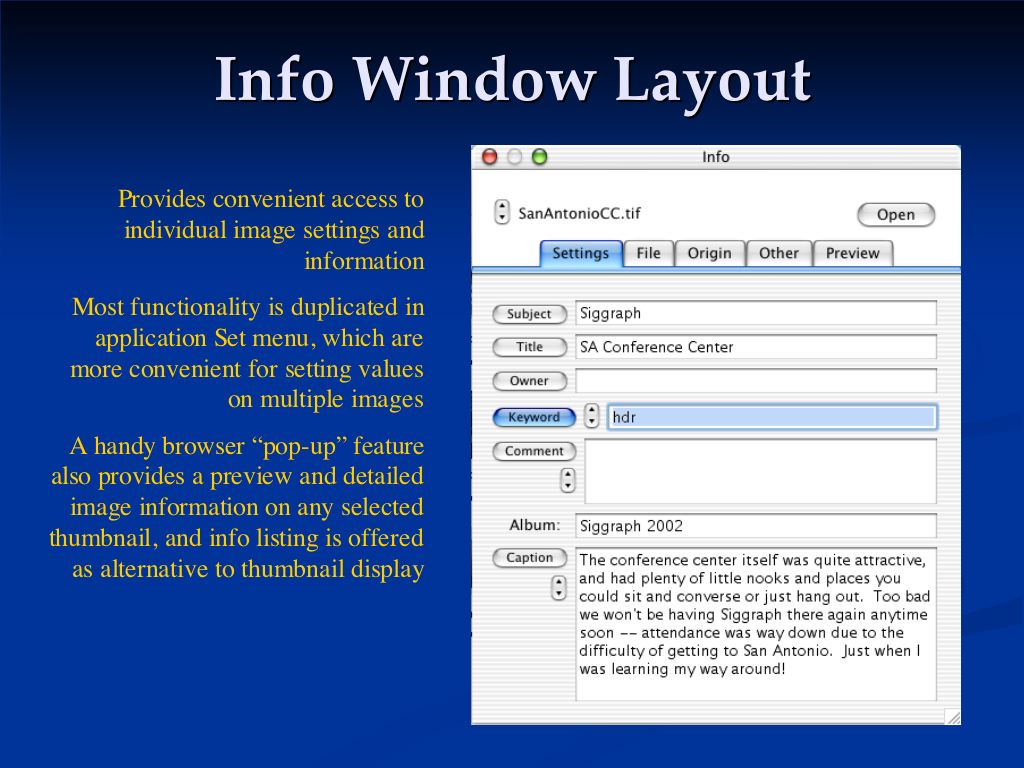
Task: Click the highlighted Keyword button
Action: (534, 417)
